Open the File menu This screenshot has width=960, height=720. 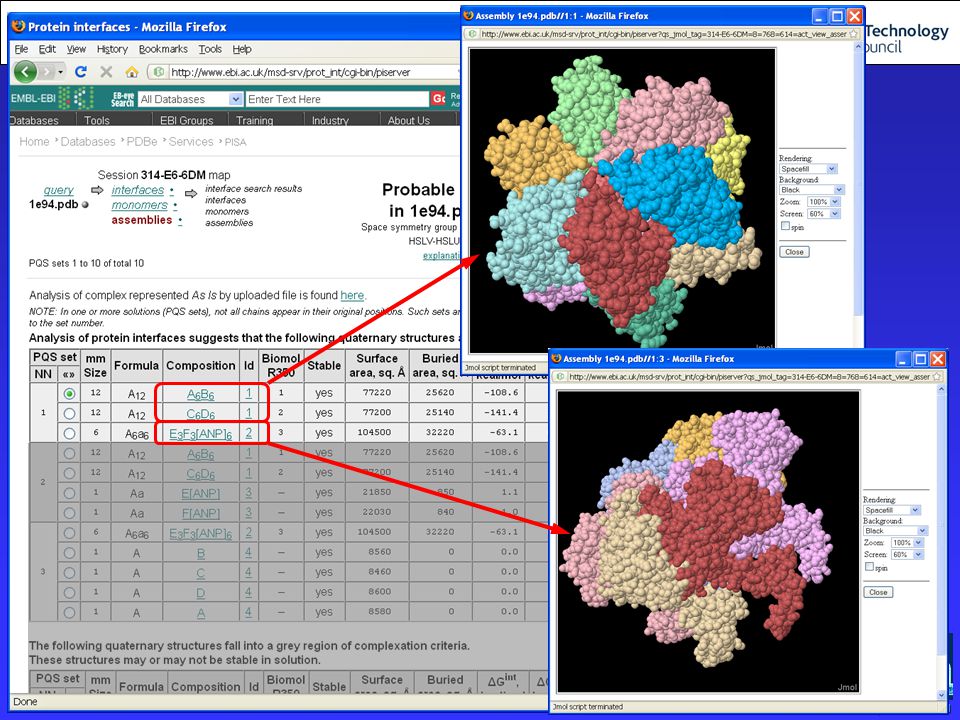pos(21,49)
